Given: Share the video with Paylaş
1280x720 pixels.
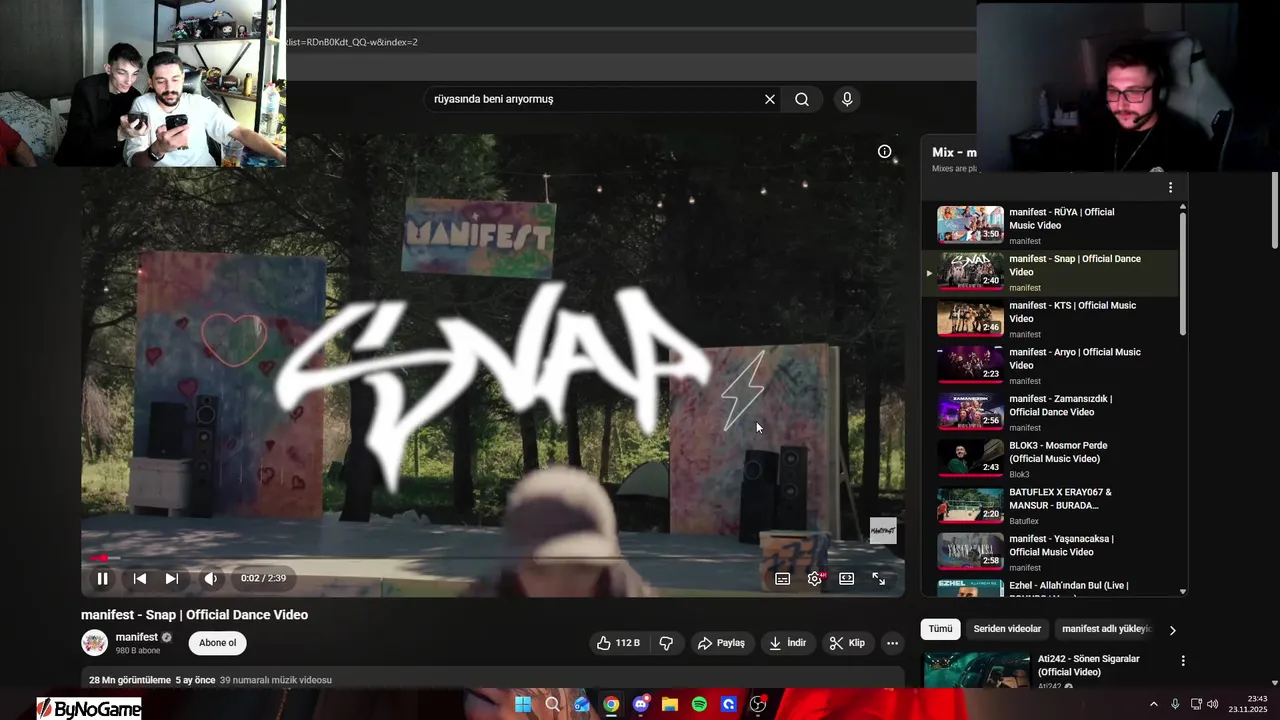Looking at the screenshot, I should (721, 643).
